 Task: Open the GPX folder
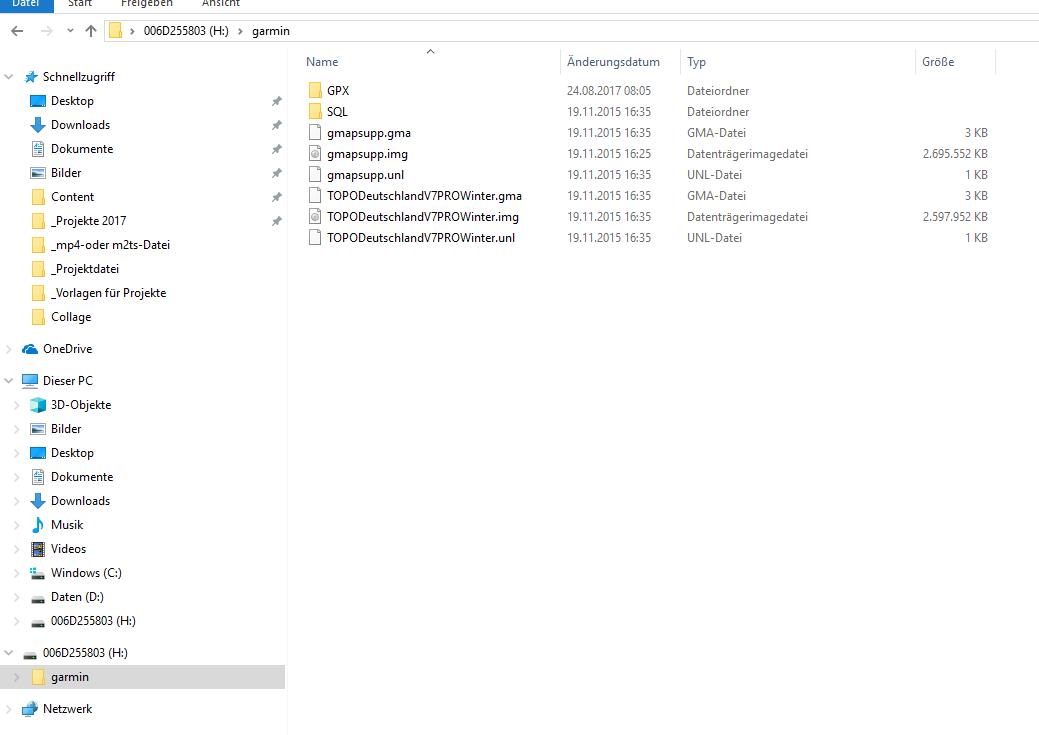coord(337,91)
